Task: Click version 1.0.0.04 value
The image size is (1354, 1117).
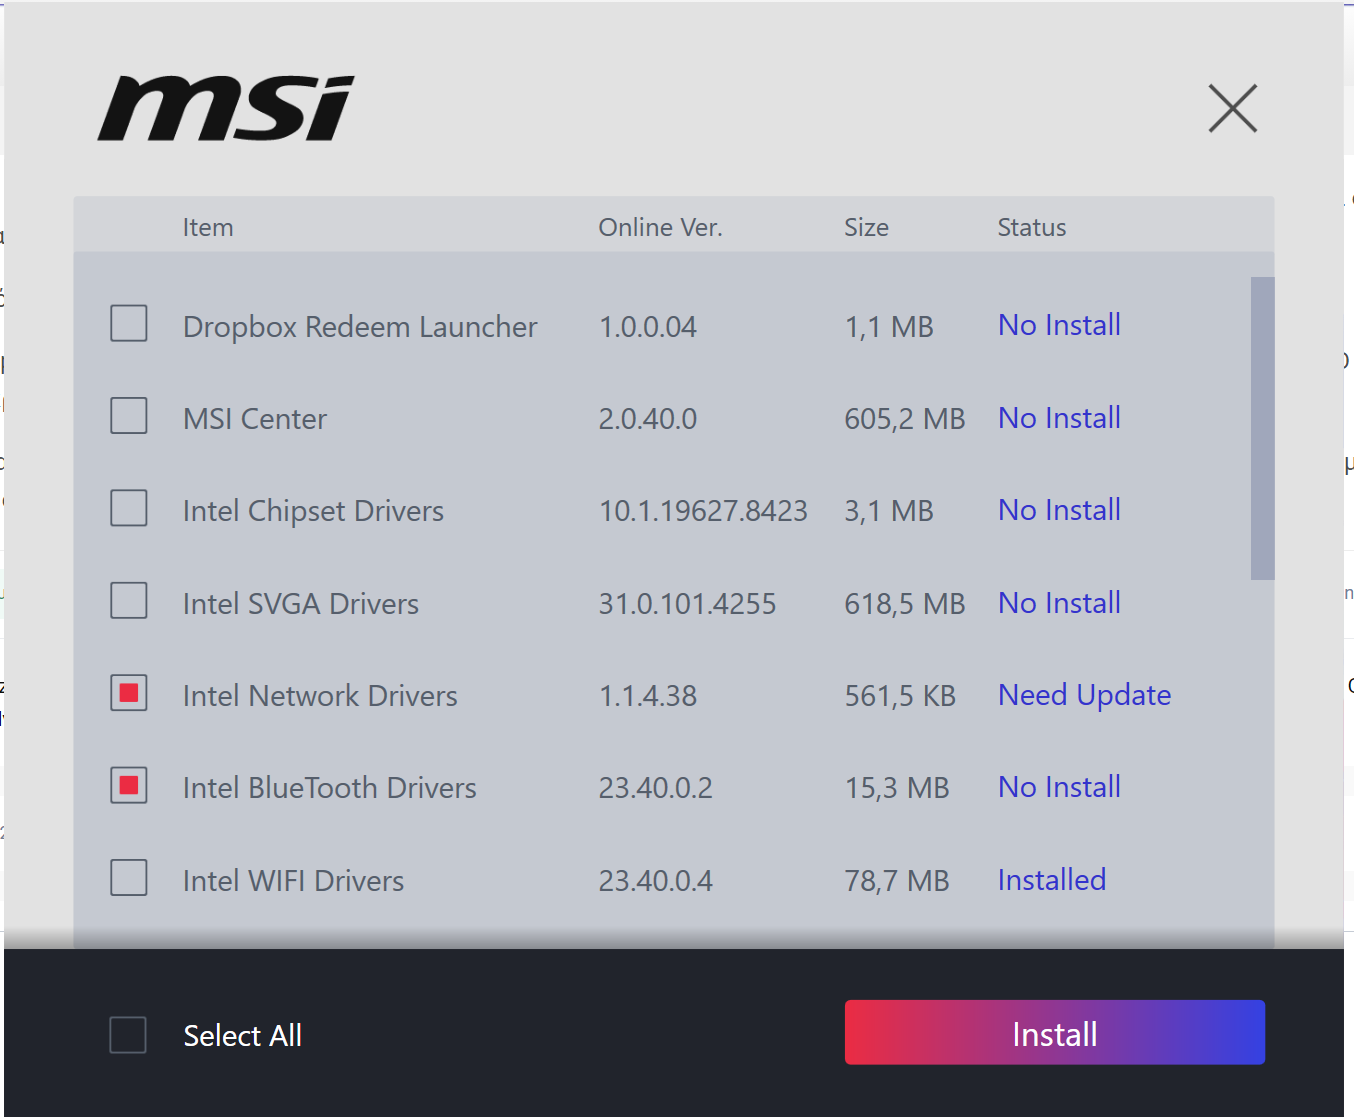Action: (x=648, y=327)
